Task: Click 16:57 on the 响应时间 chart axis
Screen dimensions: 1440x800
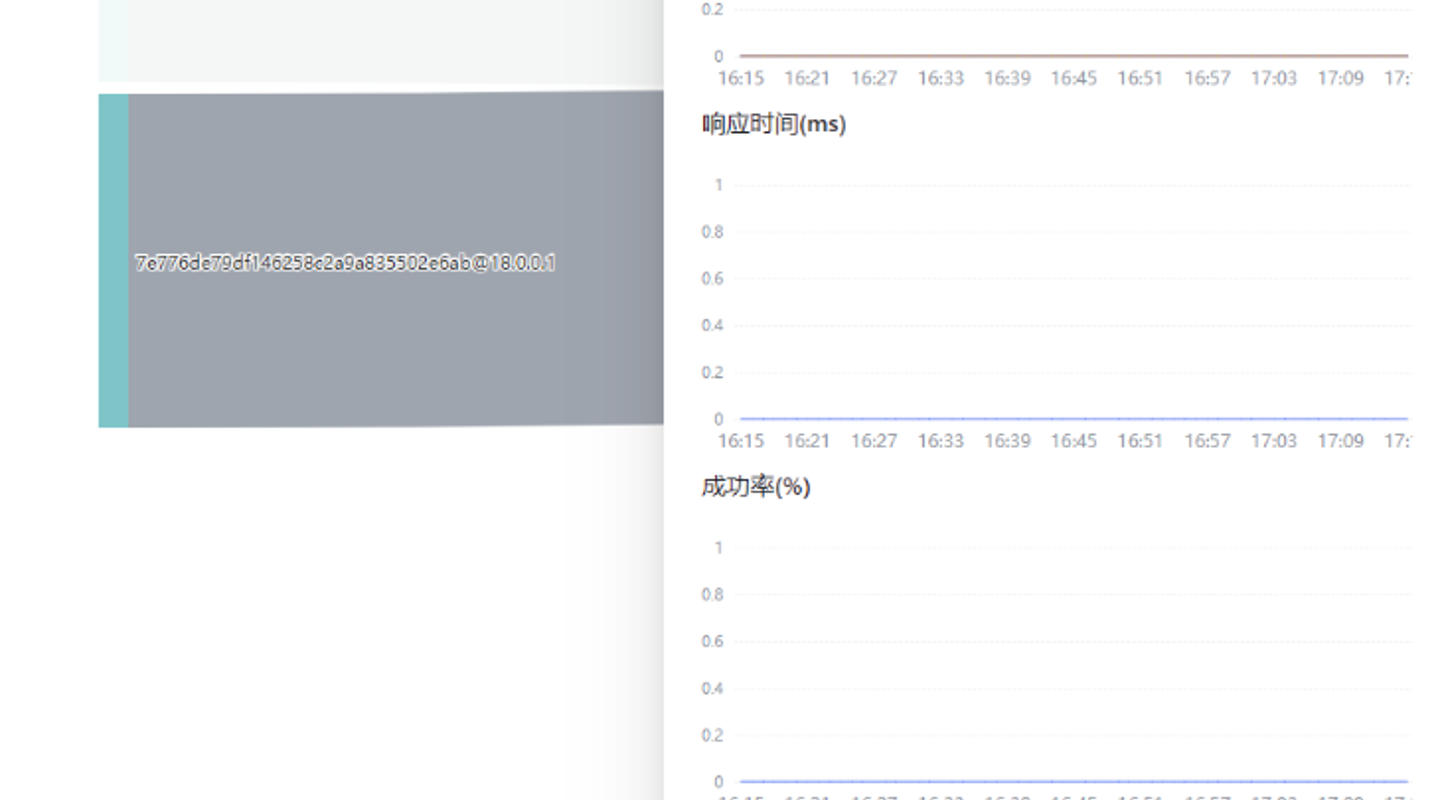Action: pos(1207,441)
